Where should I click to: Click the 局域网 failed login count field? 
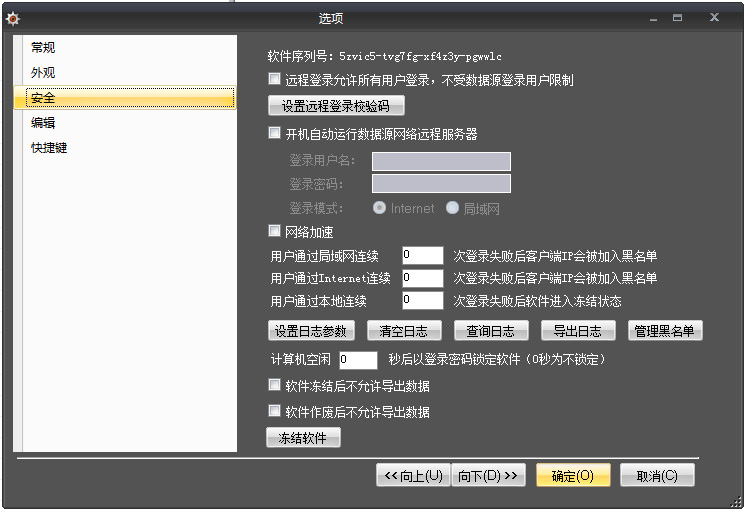pos(422,256)
